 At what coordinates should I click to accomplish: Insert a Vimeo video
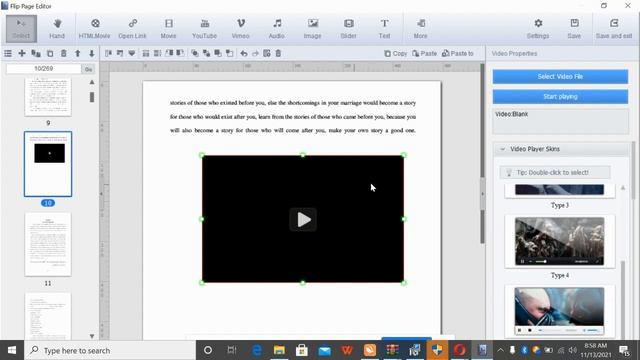click(x=240, y=29)
